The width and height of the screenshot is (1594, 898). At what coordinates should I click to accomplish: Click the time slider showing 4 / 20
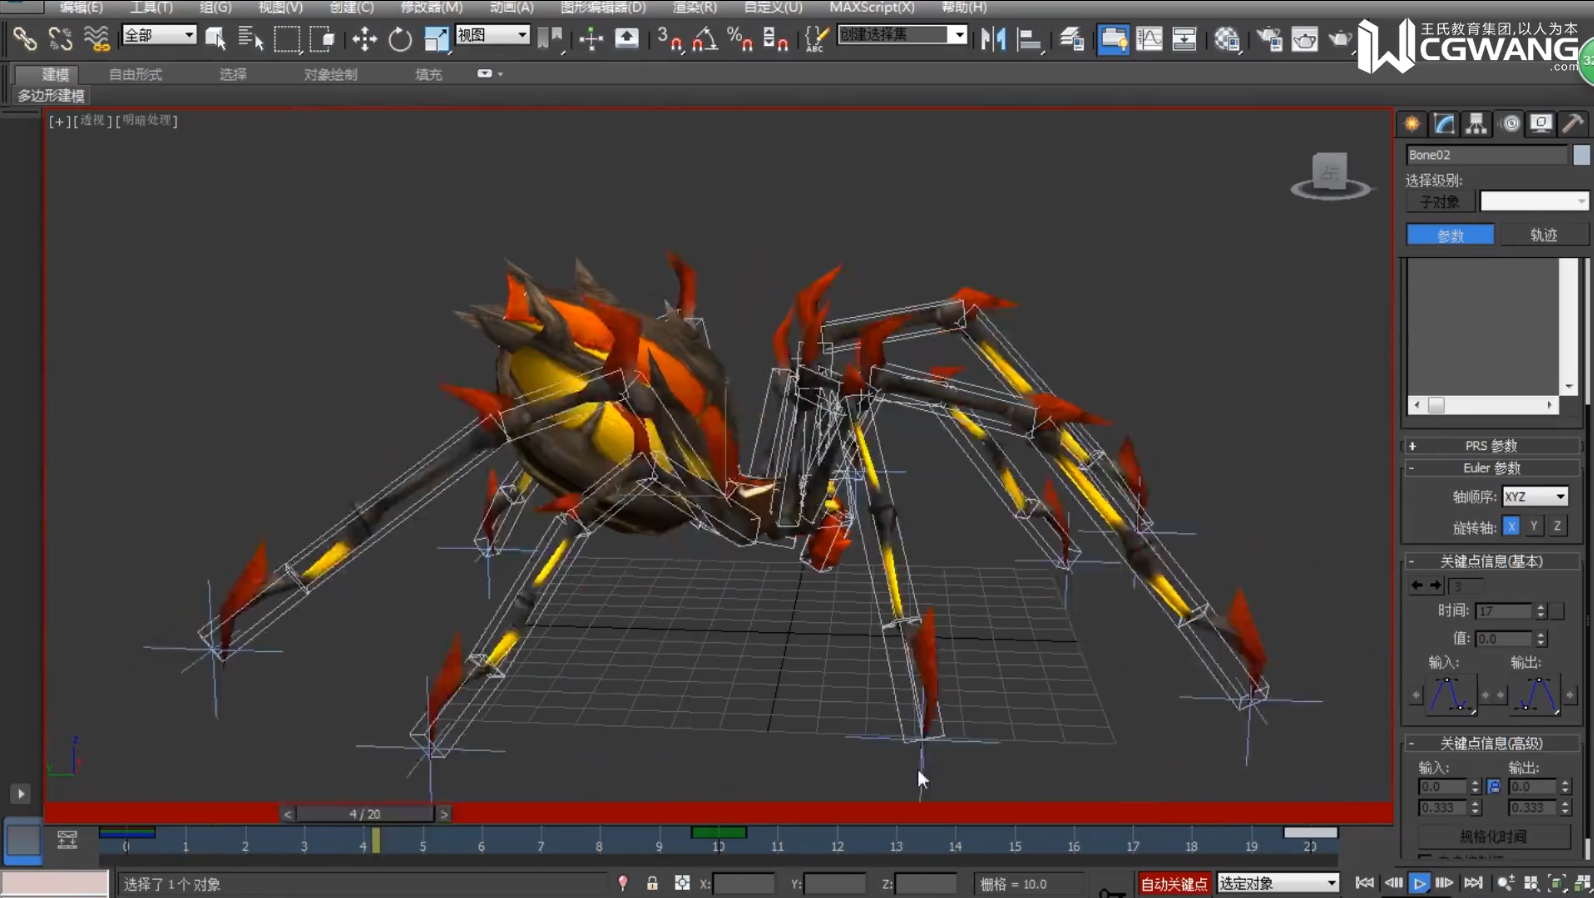click(365, 814)
